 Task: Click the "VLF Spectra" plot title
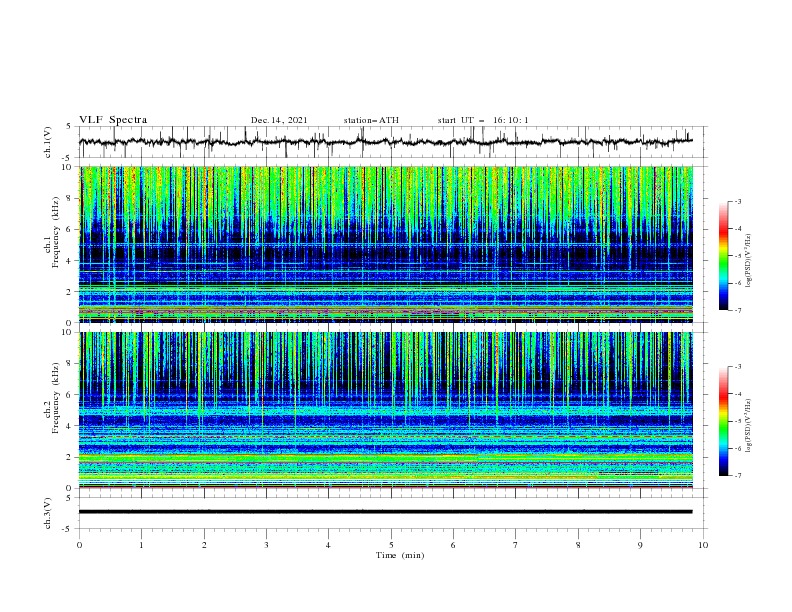[113, 120]
